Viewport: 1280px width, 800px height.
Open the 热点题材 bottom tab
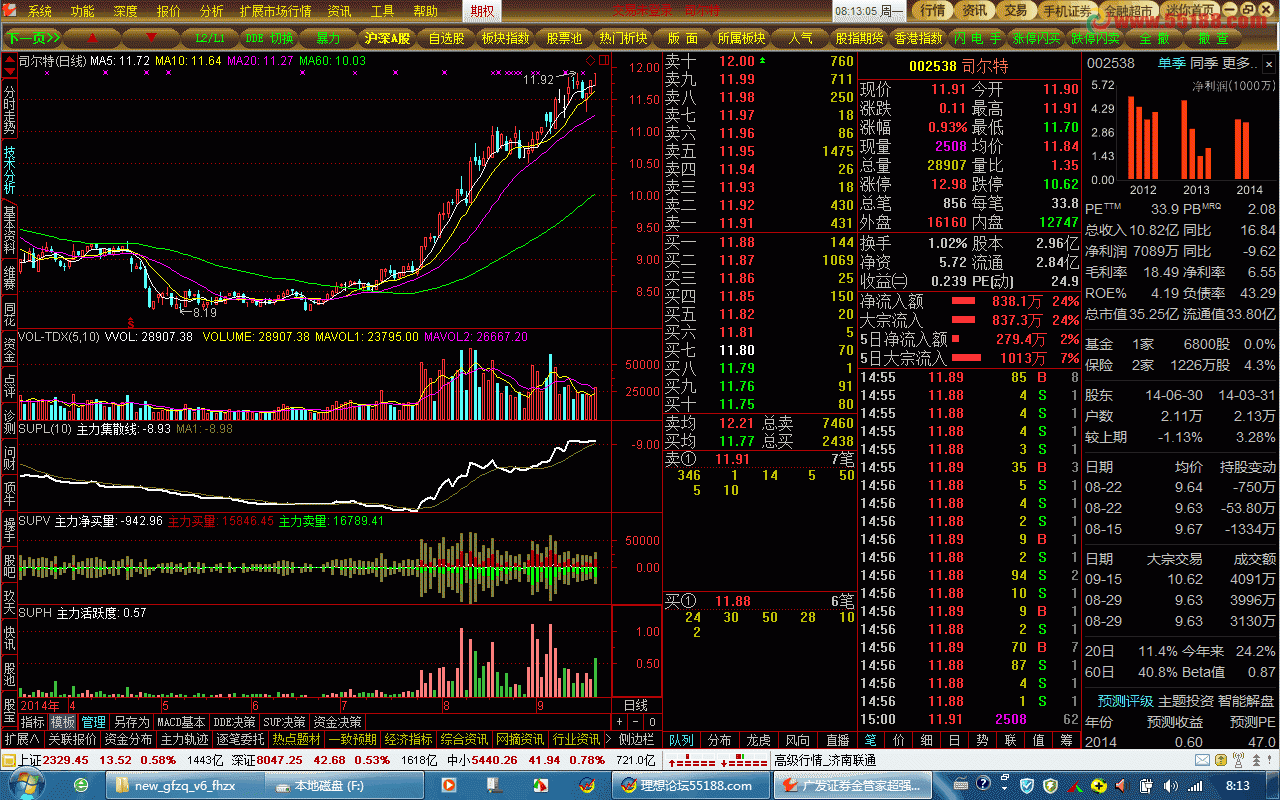(x=296, y=739)
